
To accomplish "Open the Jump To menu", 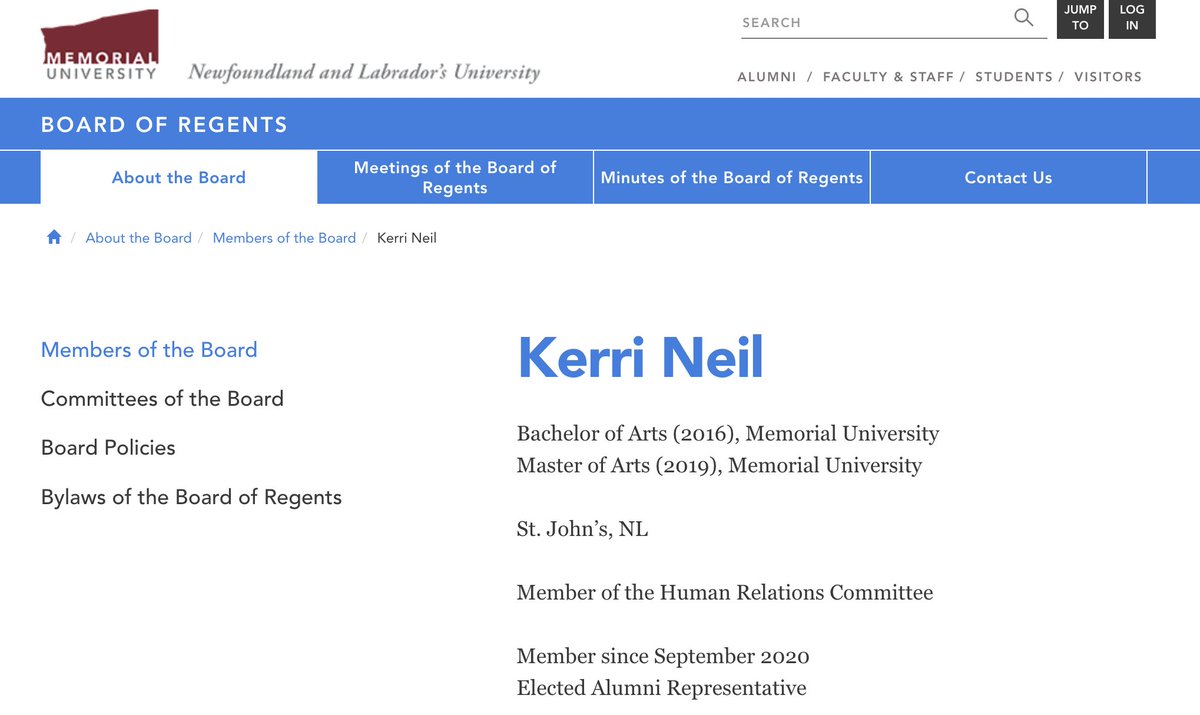I will tap(1080, 18).
